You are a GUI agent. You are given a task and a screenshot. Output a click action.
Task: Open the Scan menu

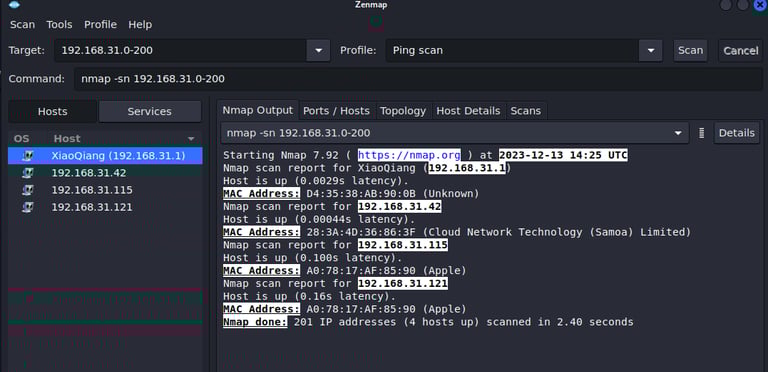23,24
